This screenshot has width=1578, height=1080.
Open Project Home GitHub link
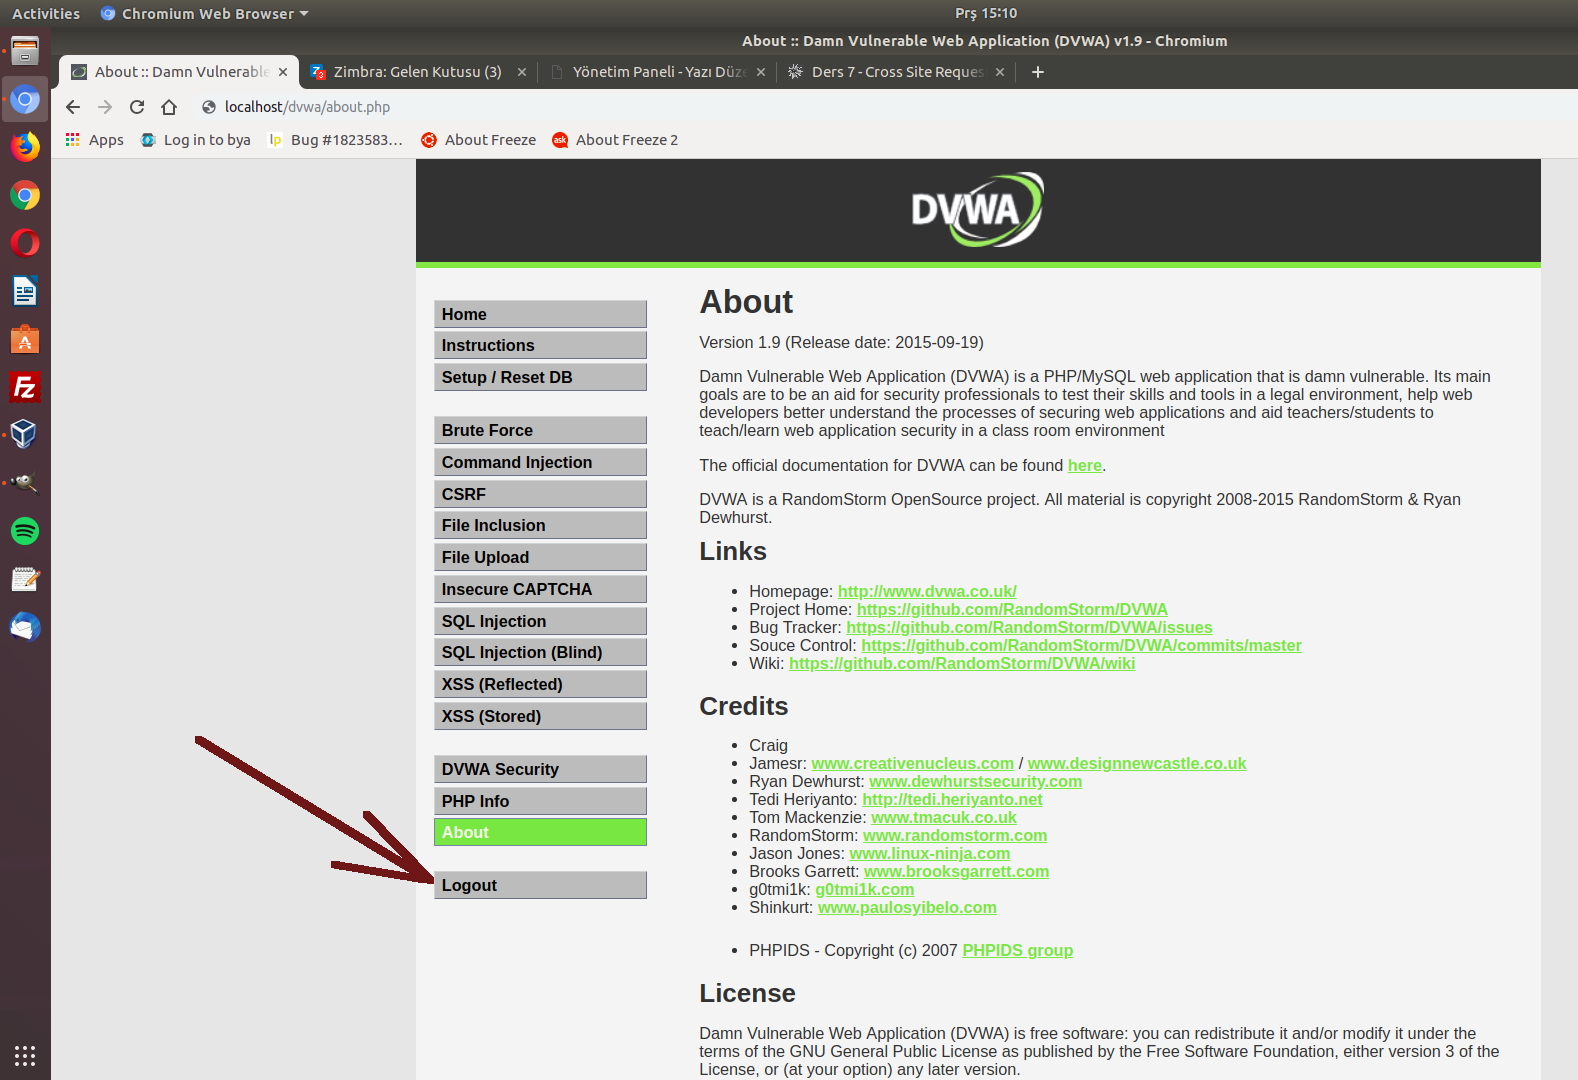[x=1012, y=609]
